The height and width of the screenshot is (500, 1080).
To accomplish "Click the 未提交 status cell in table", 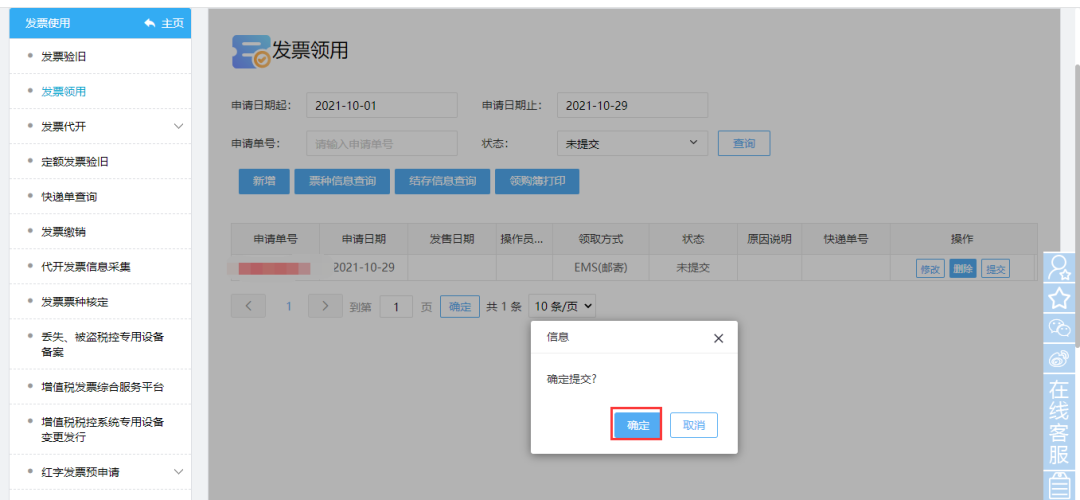I will [x=693, y=267].
